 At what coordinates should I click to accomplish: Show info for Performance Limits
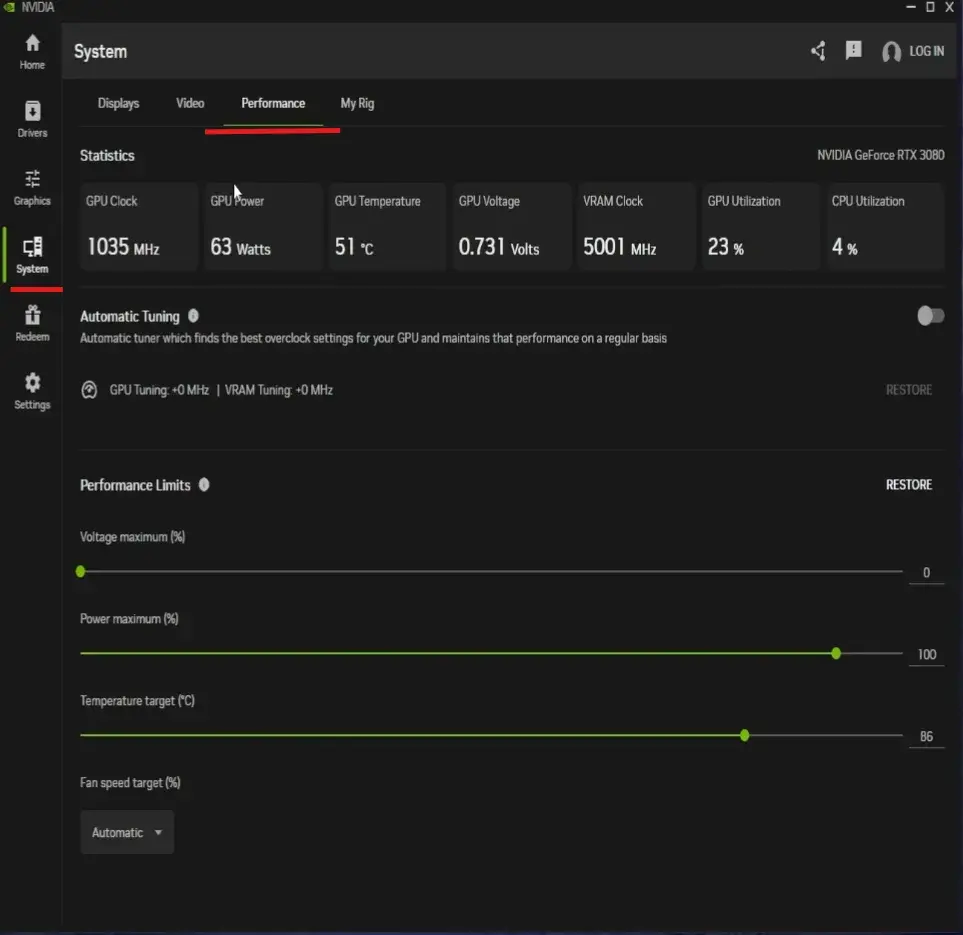[204, 485]
